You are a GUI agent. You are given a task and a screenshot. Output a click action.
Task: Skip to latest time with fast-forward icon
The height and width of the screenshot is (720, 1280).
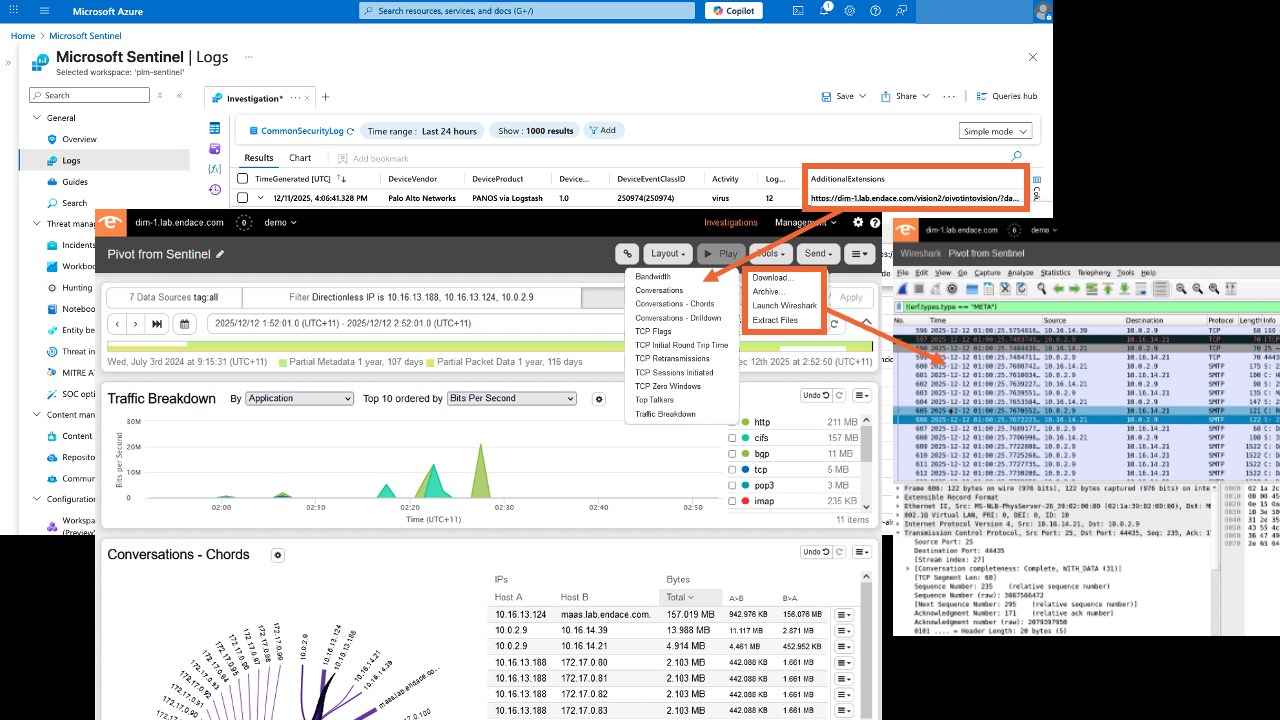(x=157, y=324)
